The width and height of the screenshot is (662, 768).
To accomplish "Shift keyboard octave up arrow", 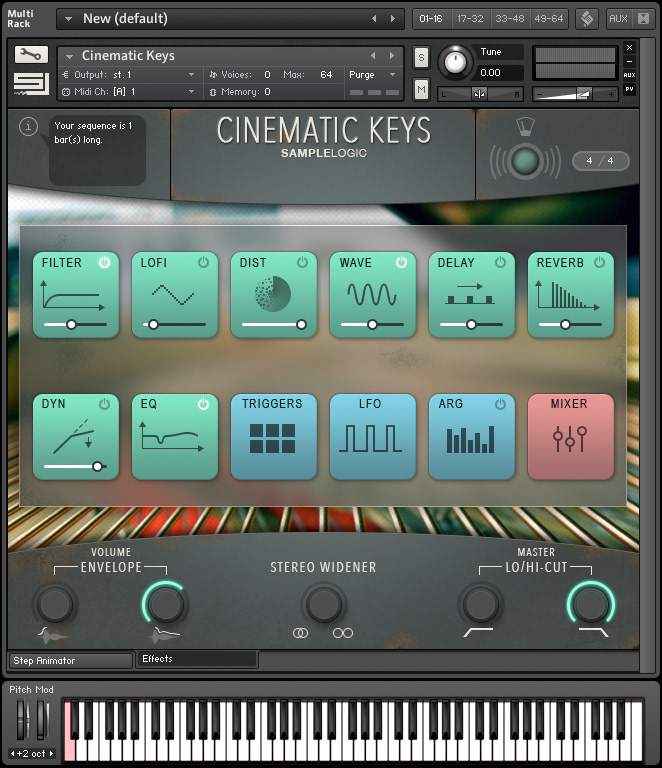I will pos(51,753).
